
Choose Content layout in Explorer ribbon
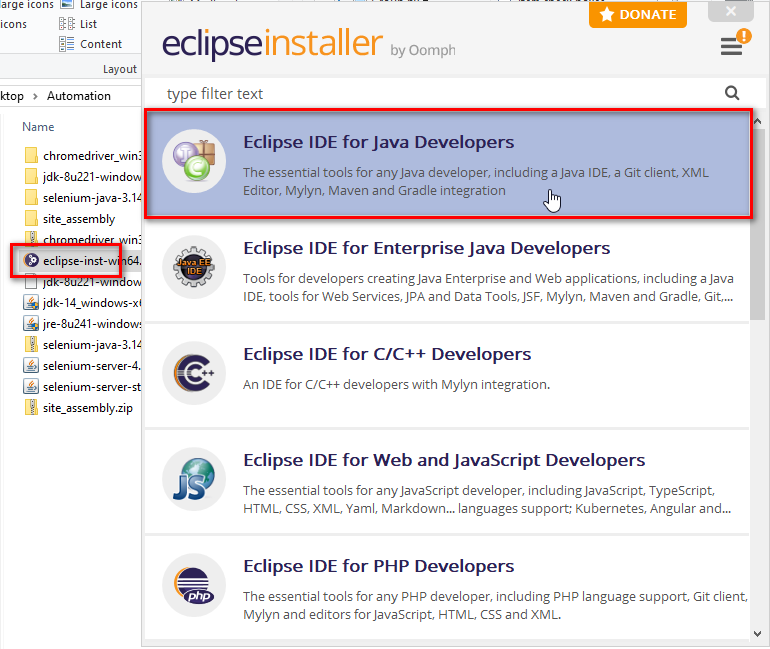[91, 44]
